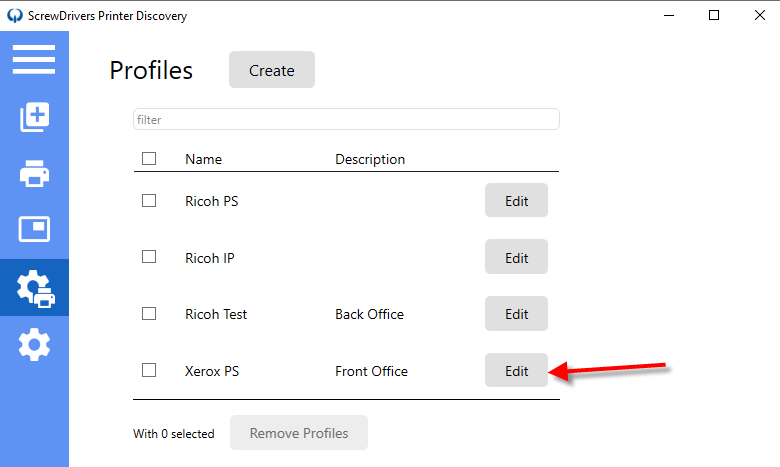The height and width of the screenshot is (467, 780).
Task: Toggle the select-all checkbox in the header
Action: 149,159
